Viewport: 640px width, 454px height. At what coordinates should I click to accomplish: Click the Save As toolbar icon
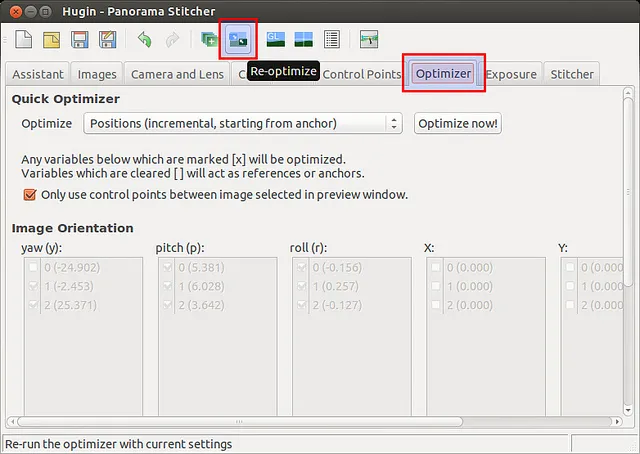click(108, 40)
